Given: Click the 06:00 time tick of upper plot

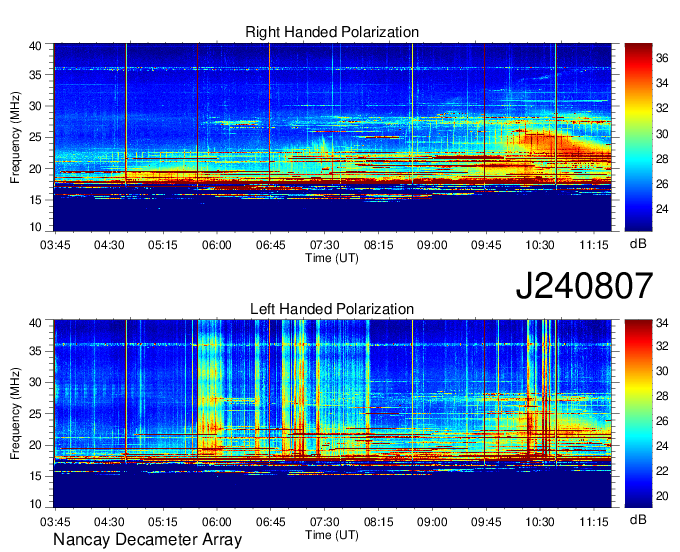Looking at the screenshot, I should pos(216,245).
